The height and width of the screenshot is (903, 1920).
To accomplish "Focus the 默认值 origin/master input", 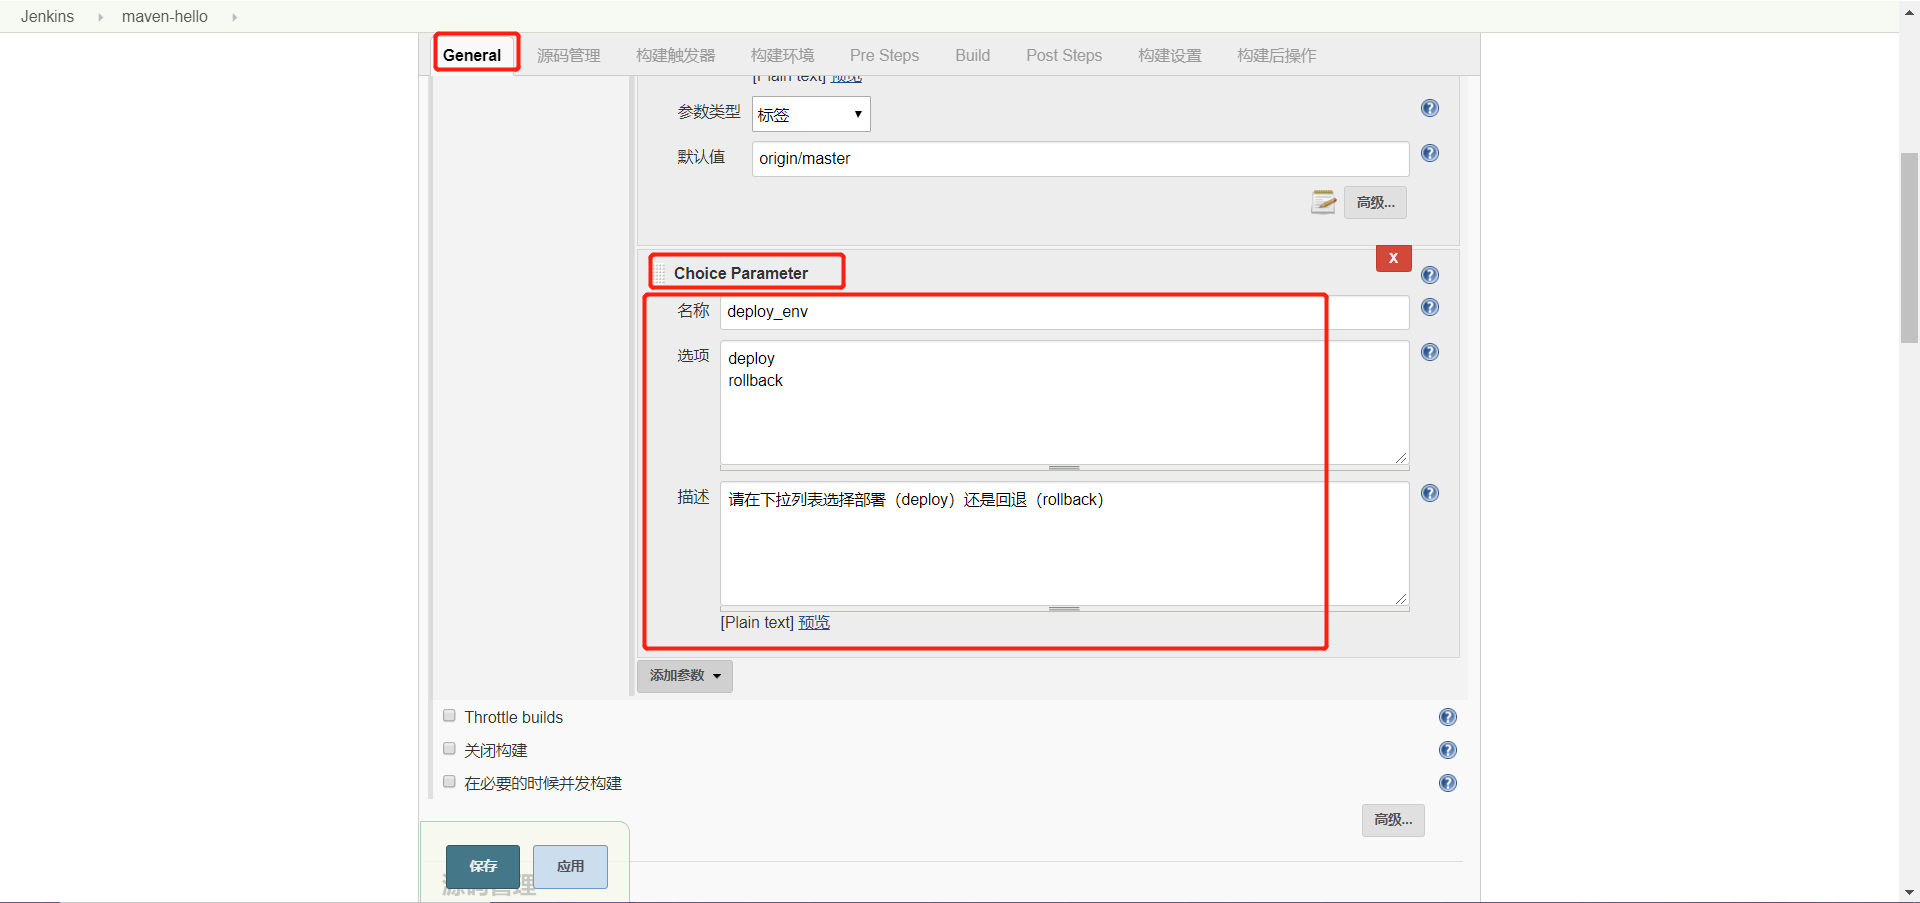I will coord(1080,158).
